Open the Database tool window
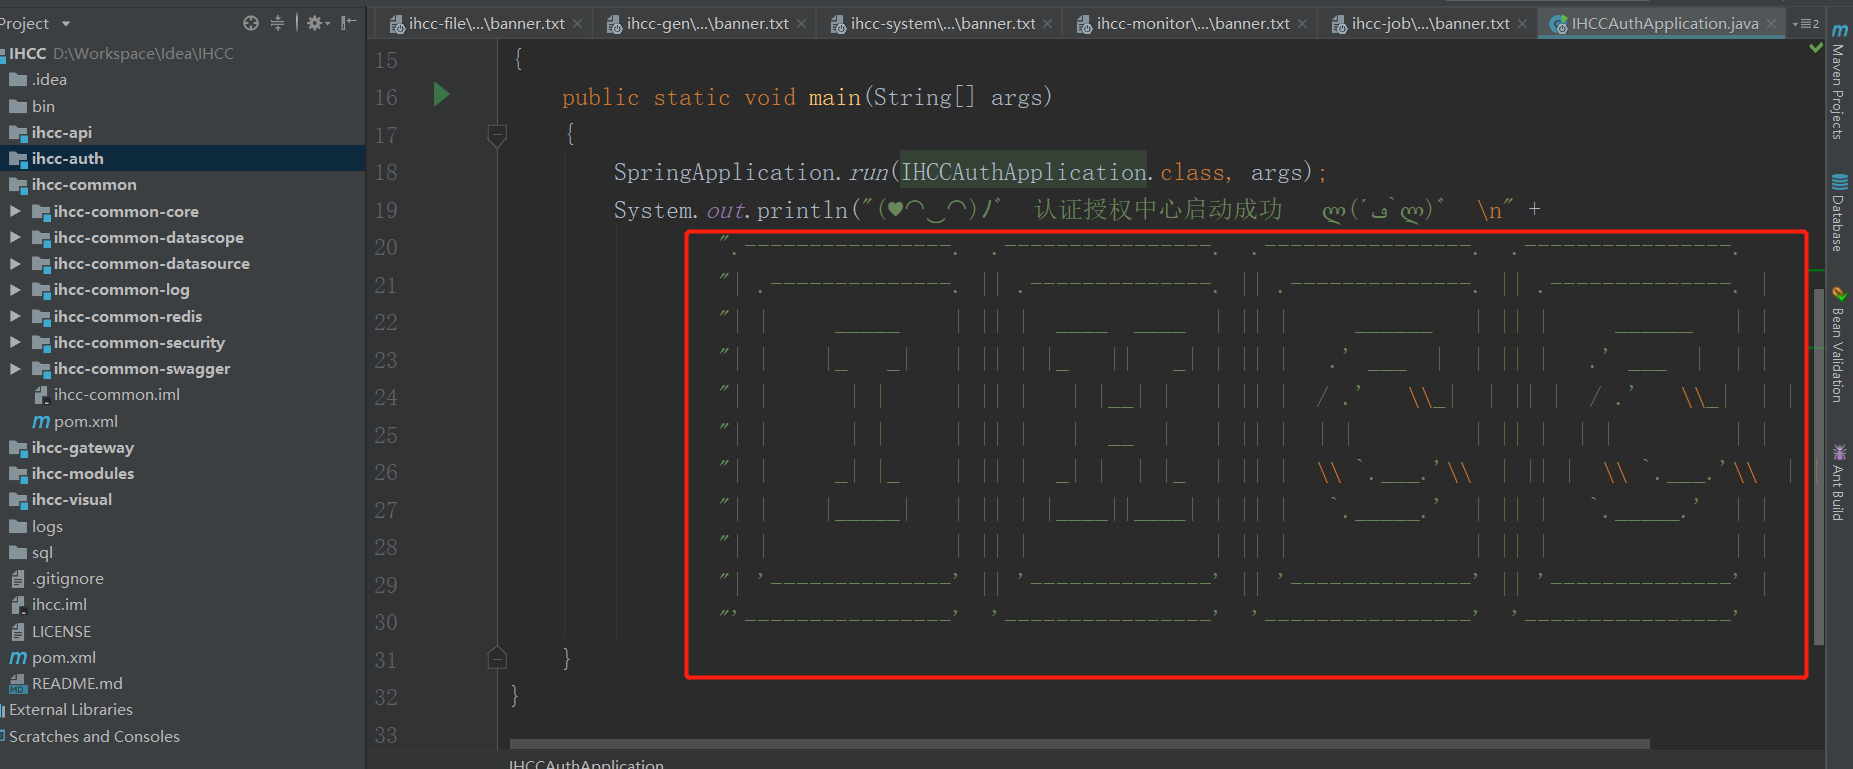The height and width of the screenshot is (769, 1853). tap(1839, 213)
